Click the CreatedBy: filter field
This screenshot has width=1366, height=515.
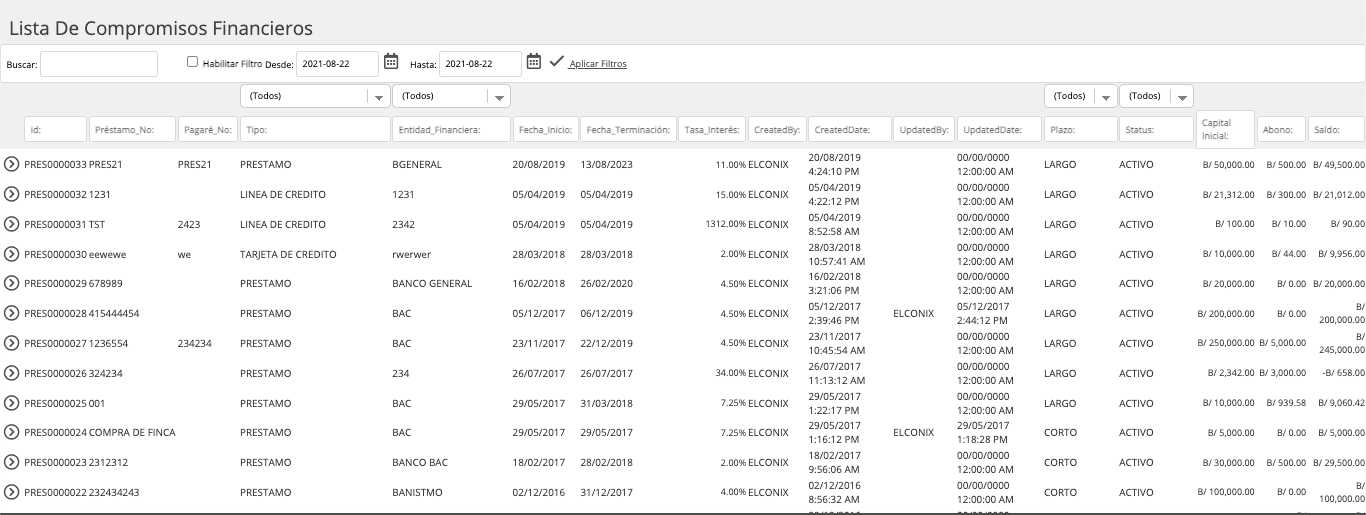[777, 129]
